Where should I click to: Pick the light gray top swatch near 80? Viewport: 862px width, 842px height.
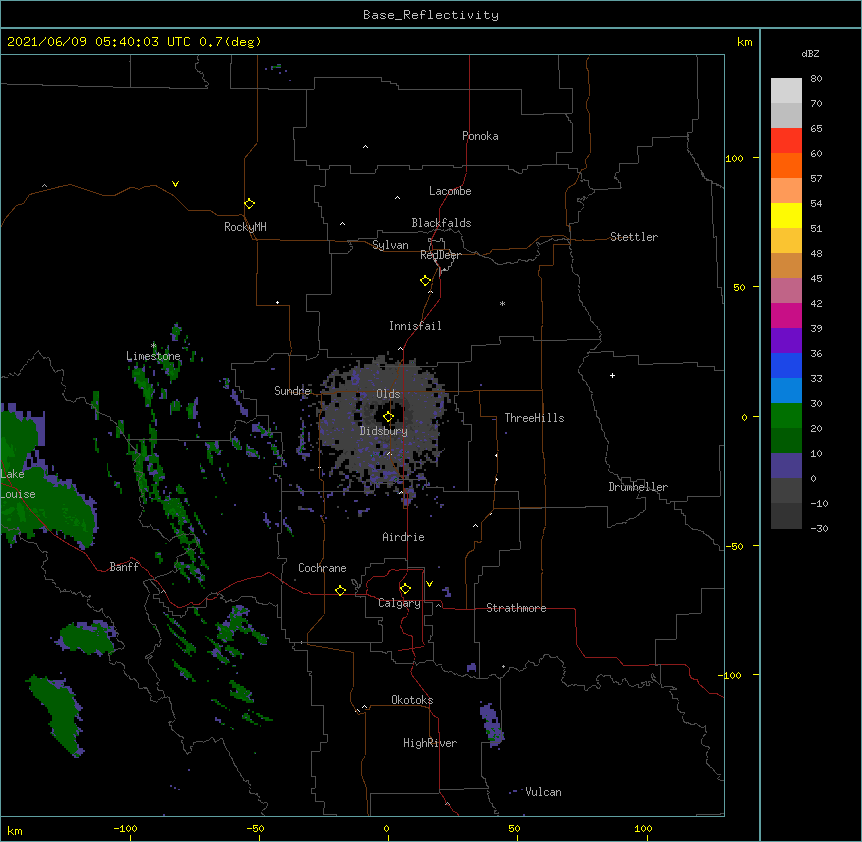point(786,91)
